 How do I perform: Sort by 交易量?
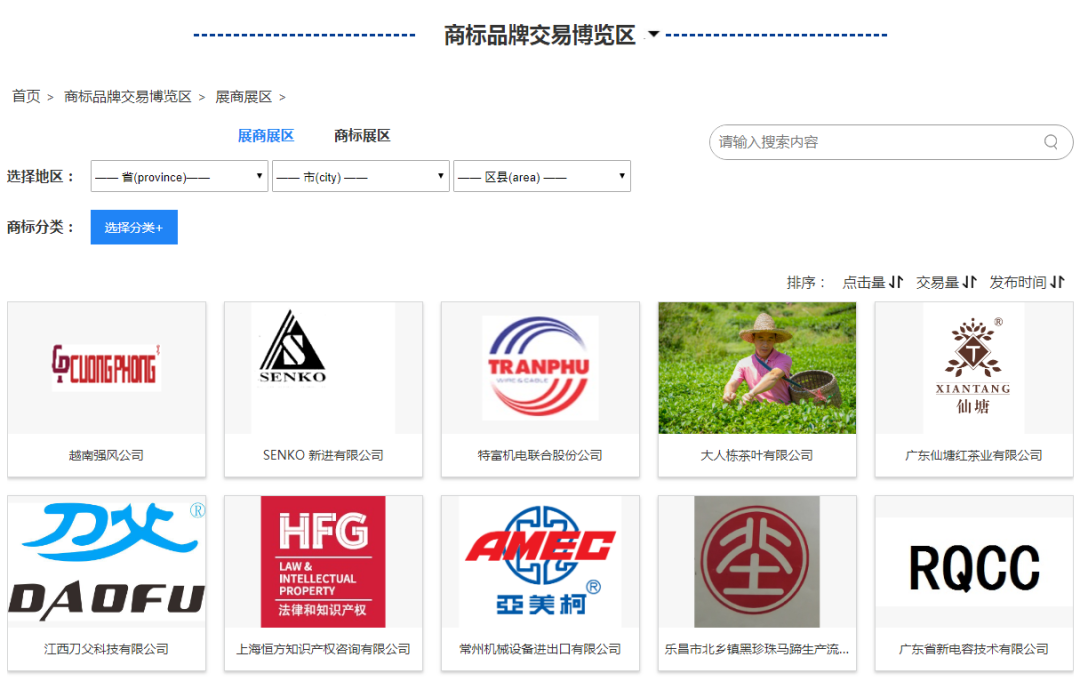click(946, 282)
